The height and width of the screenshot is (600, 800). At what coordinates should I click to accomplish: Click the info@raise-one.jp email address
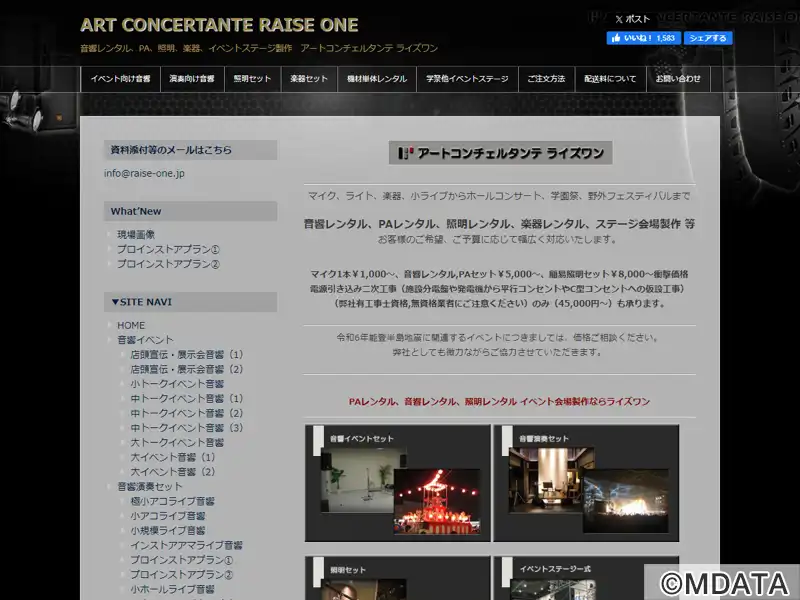pyautogui.click(x=144, y=173)
